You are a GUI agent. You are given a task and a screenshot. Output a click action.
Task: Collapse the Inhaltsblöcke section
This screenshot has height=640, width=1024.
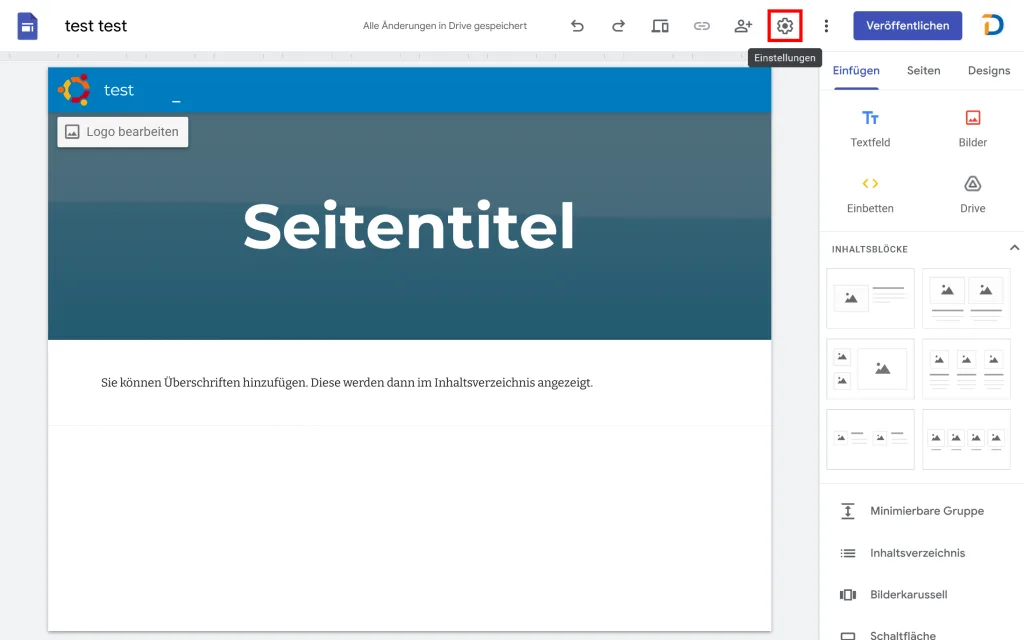click(x=1014, y=248)
